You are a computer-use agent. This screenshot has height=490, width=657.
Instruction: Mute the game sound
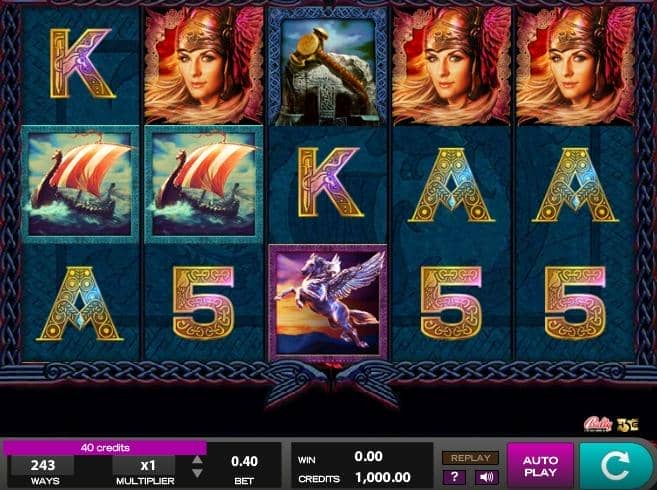(x=486, y=477)
